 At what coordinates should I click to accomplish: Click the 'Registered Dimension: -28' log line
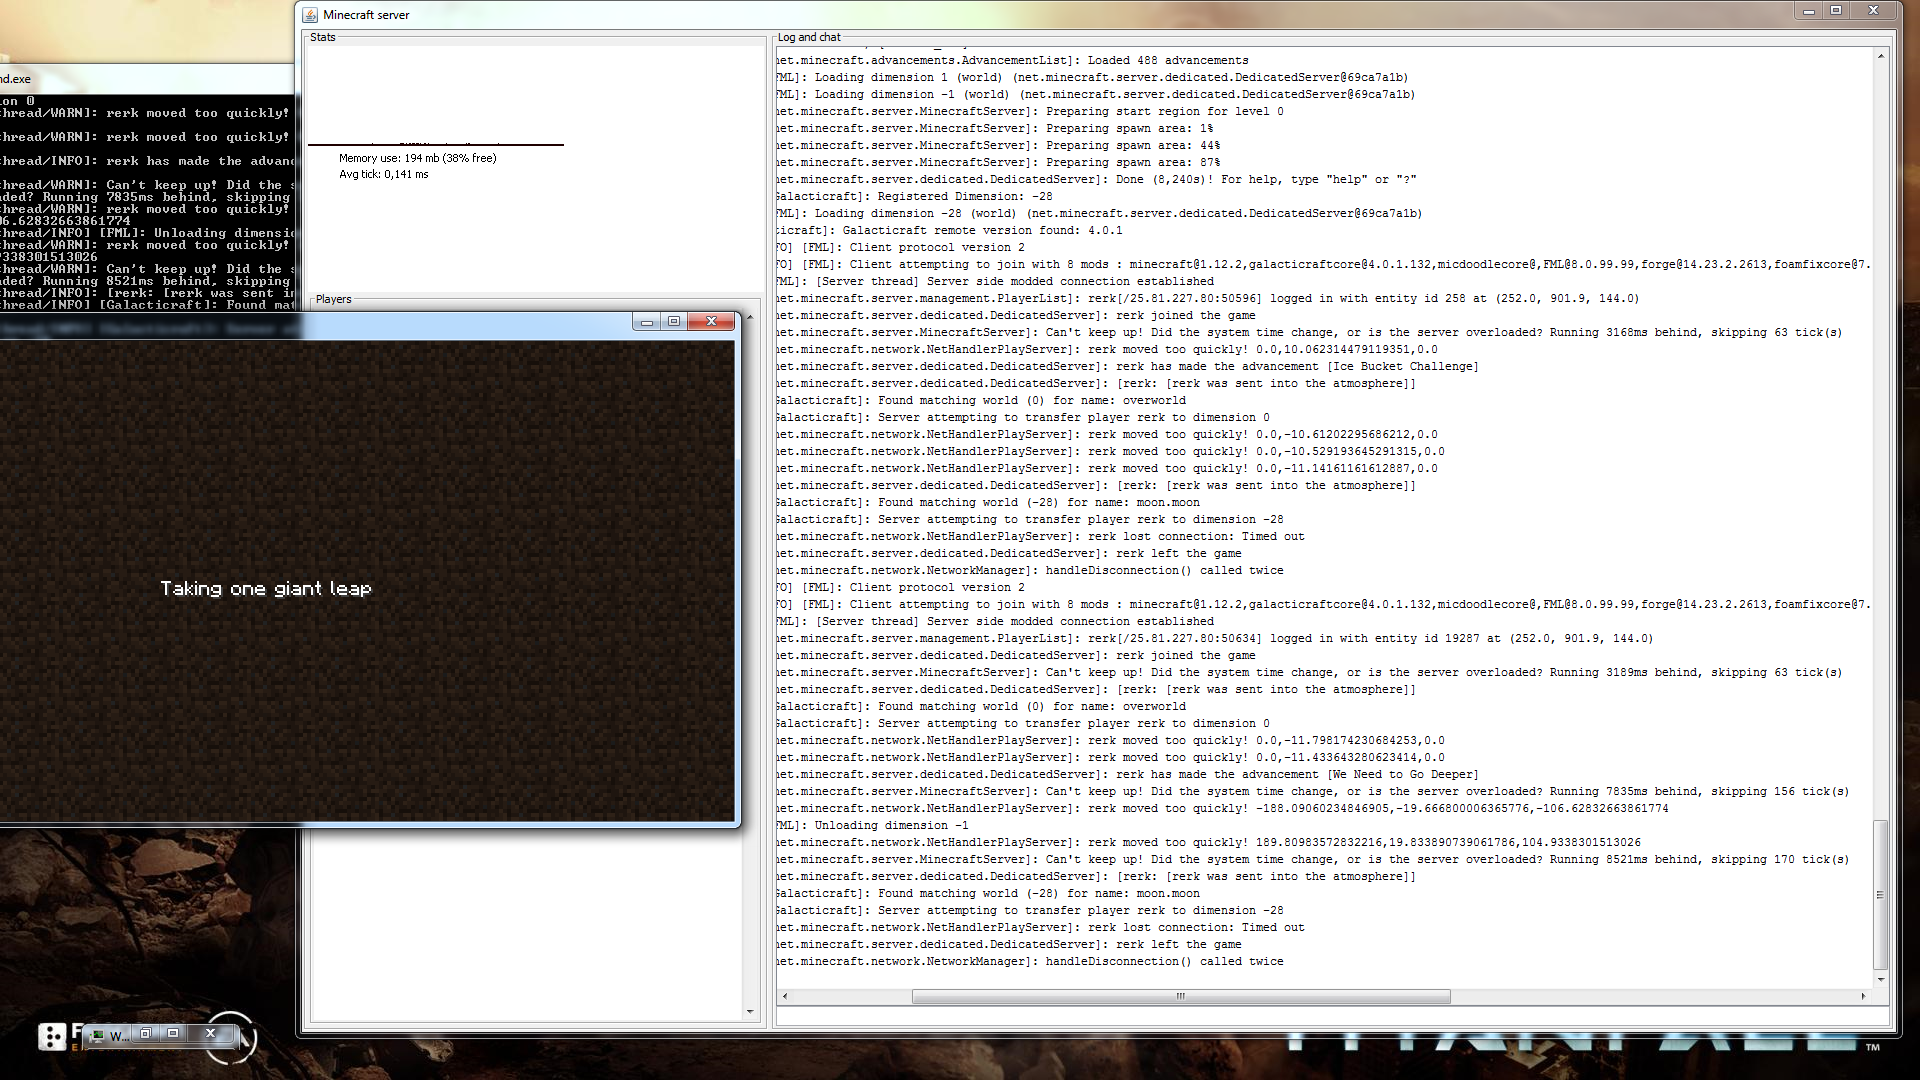pos(914,196)
